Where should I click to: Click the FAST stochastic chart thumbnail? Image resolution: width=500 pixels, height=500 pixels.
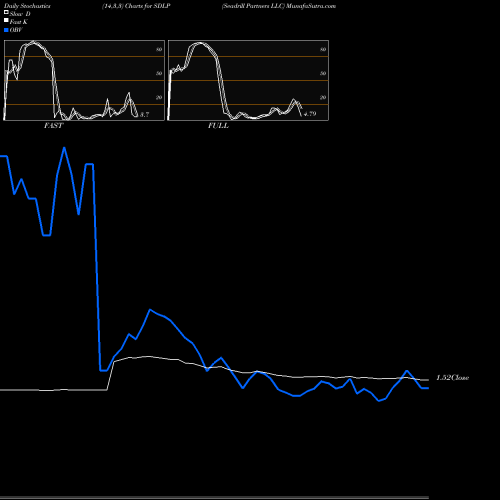coord(84,80)
